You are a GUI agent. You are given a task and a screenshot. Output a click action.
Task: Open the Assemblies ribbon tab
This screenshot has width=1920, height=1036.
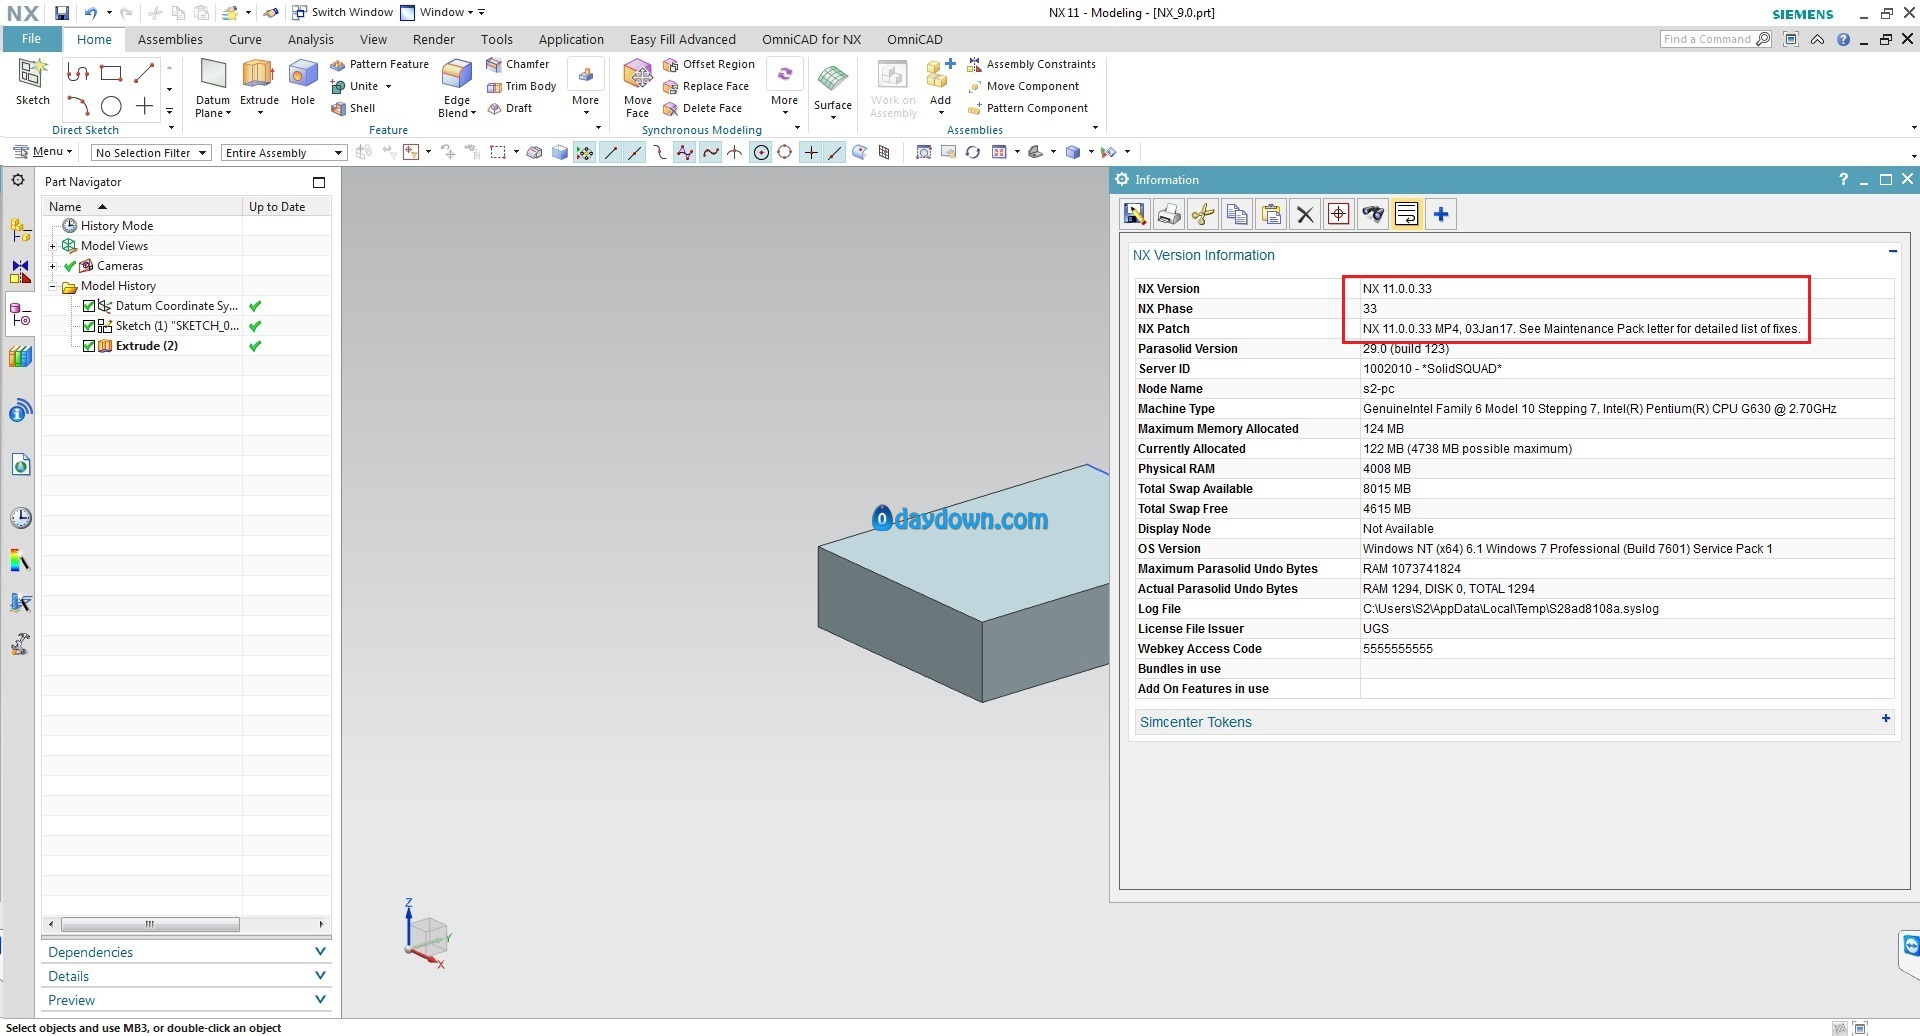click(x=170, y=39)
